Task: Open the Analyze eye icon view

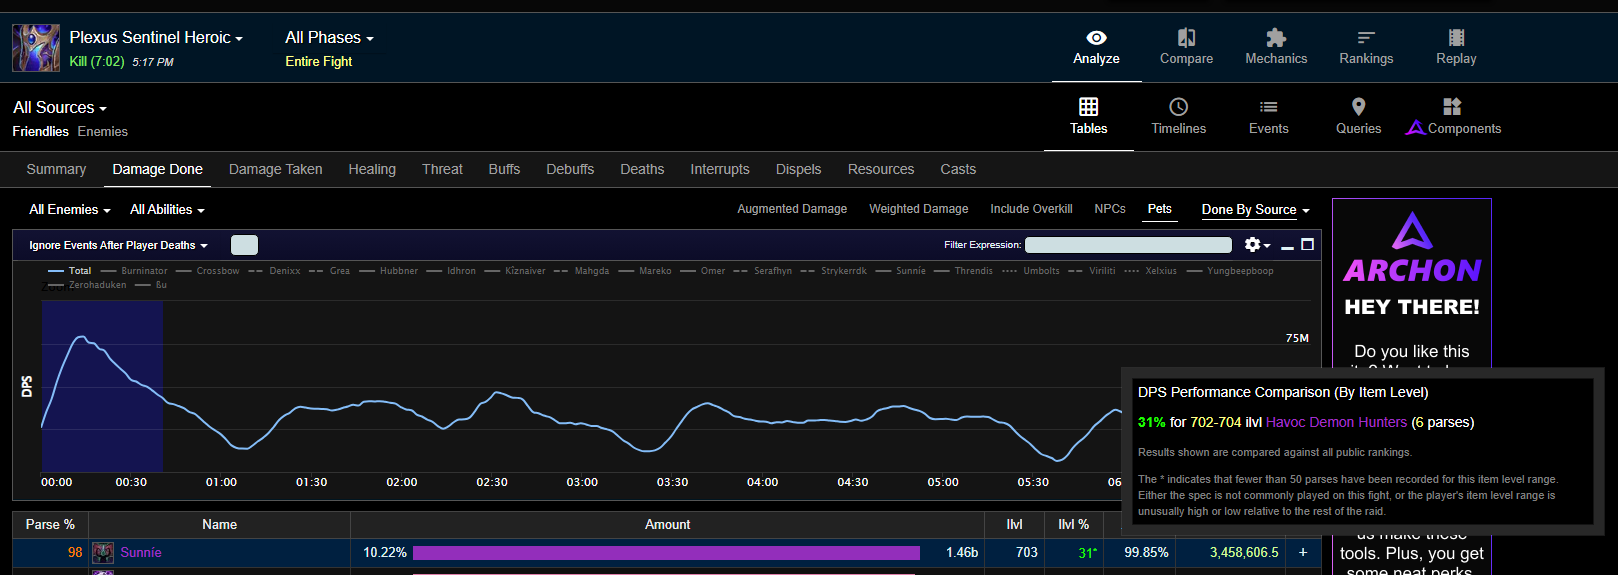Action: (x=1096, y=47)
